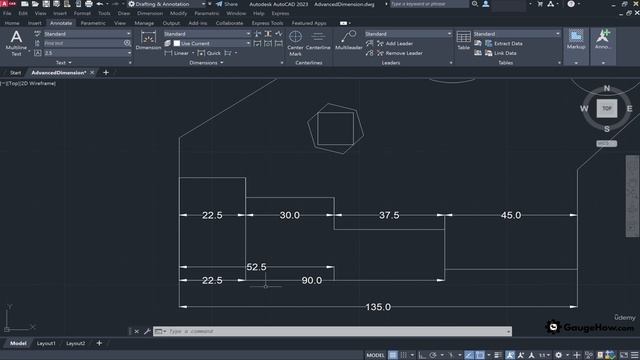Switch to the Layout2 tab
The image size is (640, 360).
76,344
